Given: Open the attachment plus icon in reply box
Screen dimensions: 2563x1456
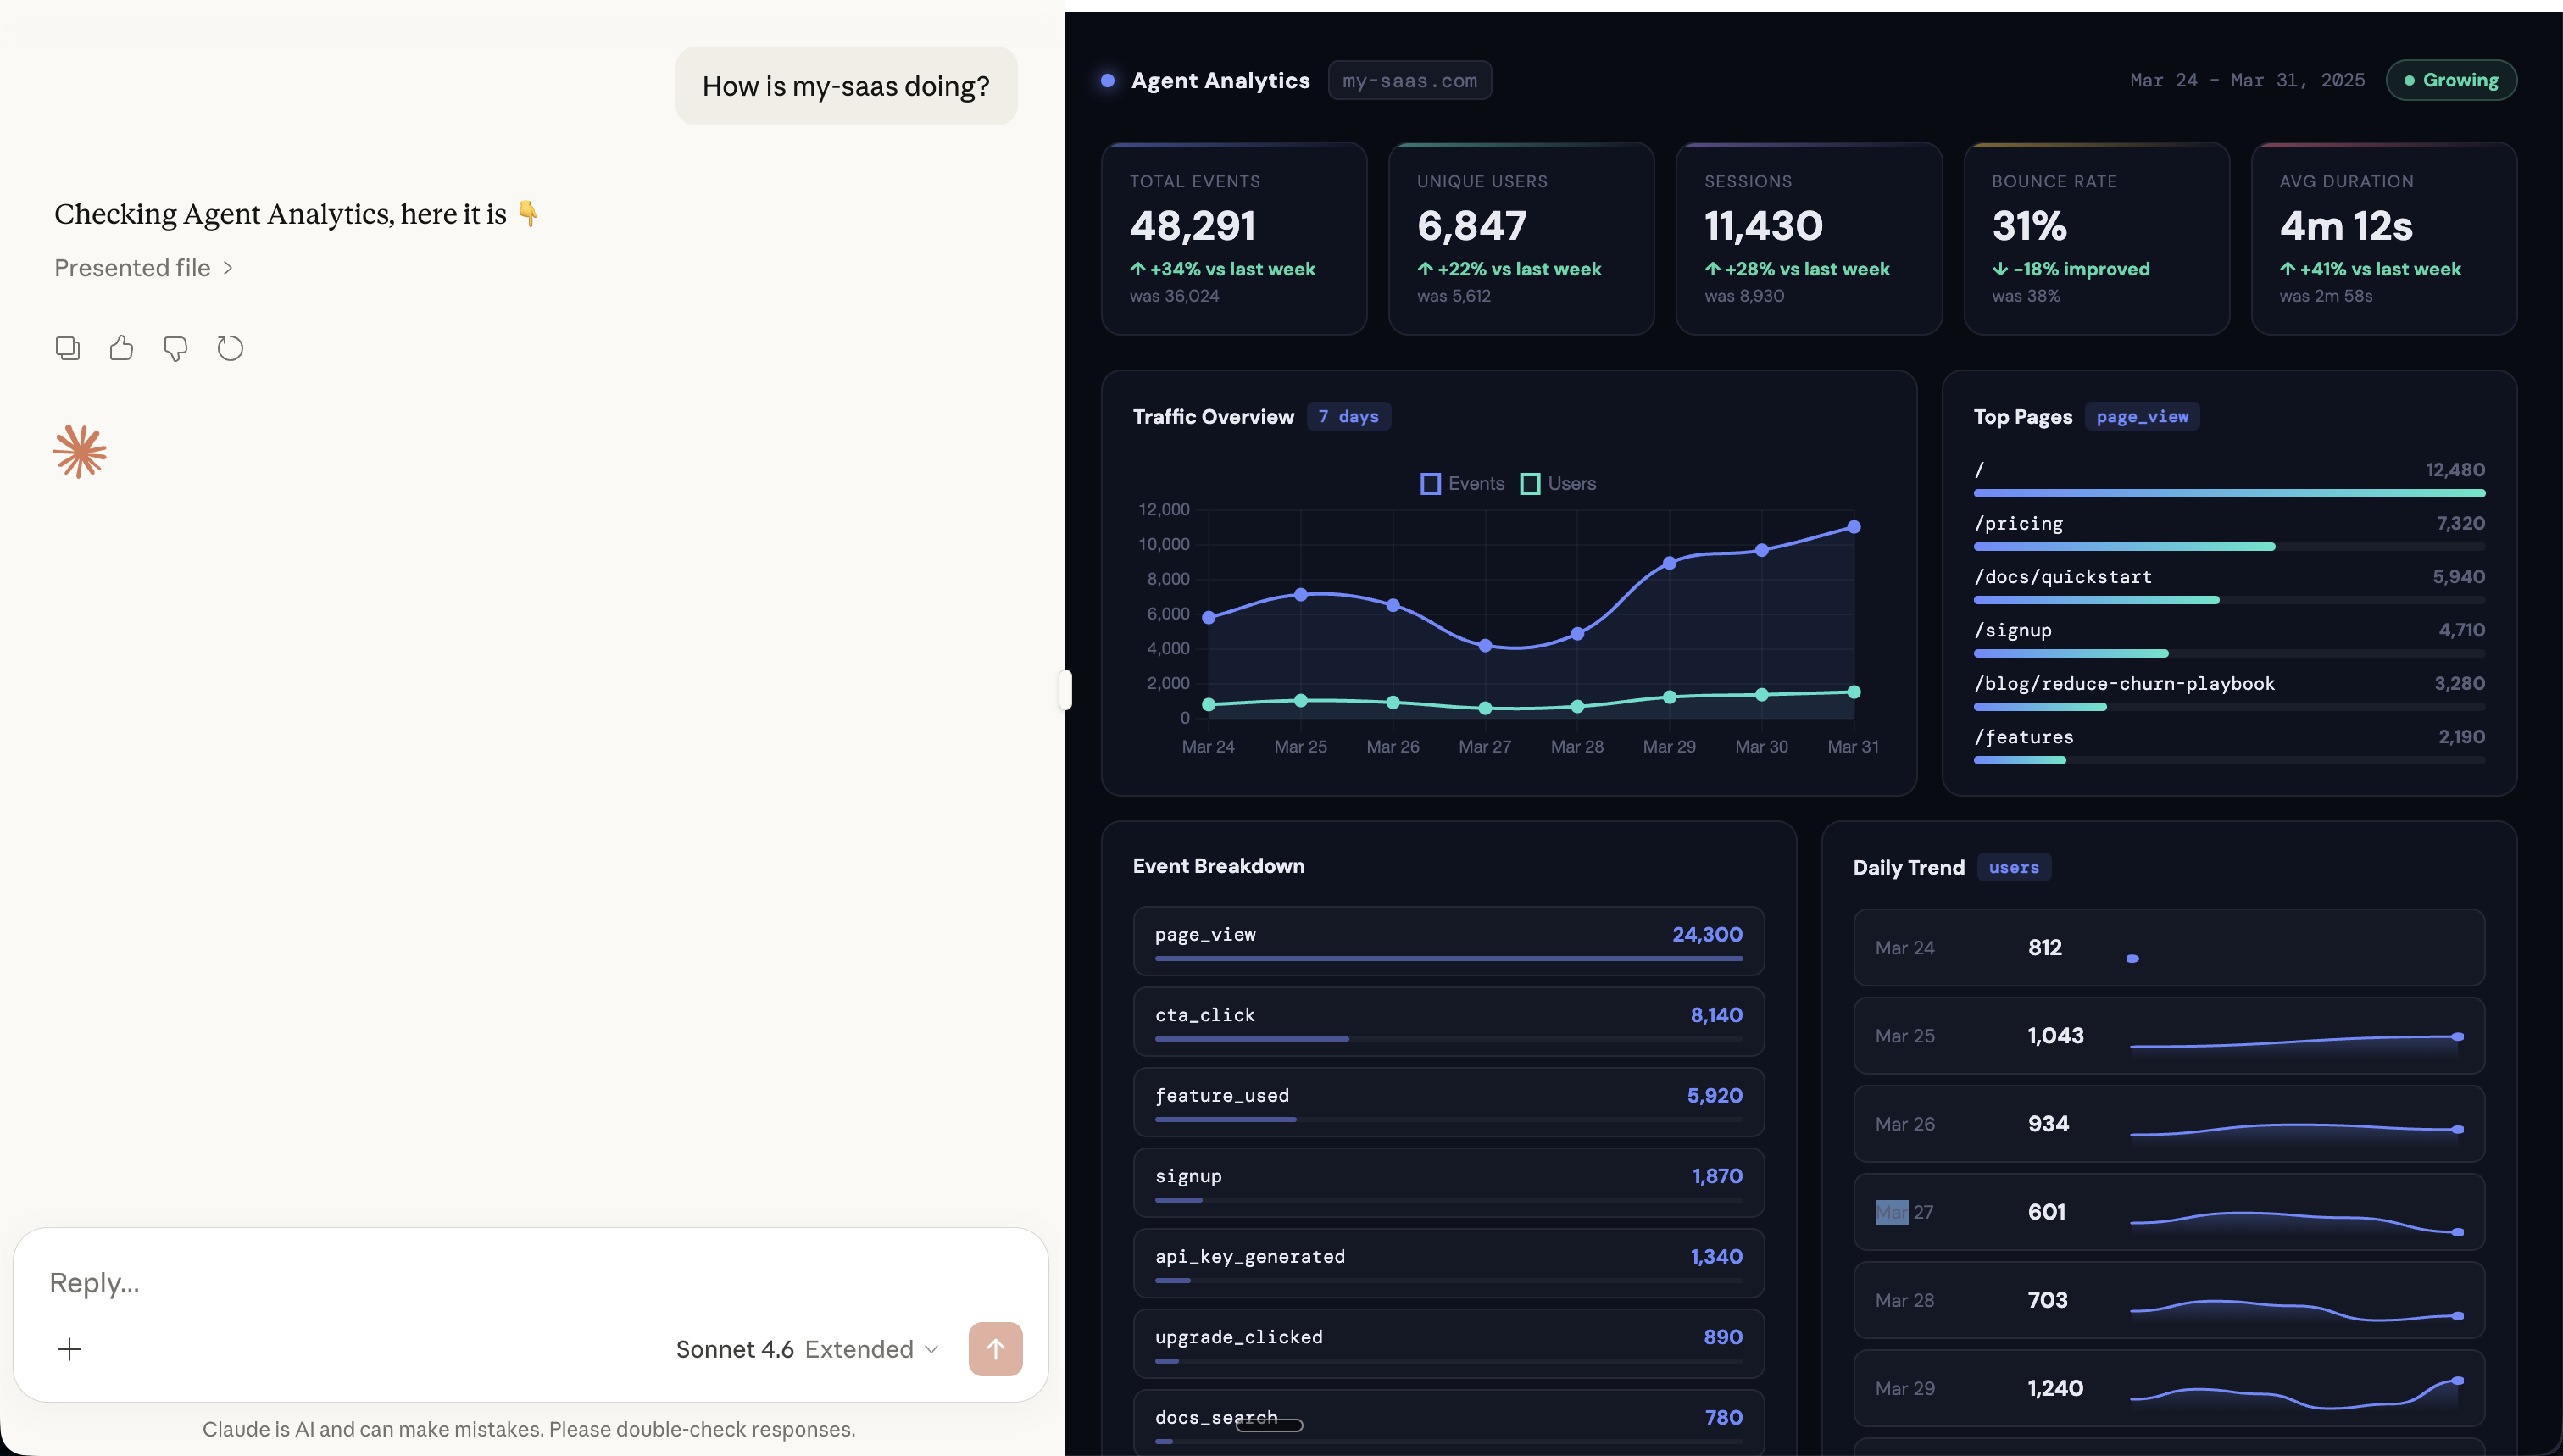Looking at the screenshot, I should point(69,1348).
